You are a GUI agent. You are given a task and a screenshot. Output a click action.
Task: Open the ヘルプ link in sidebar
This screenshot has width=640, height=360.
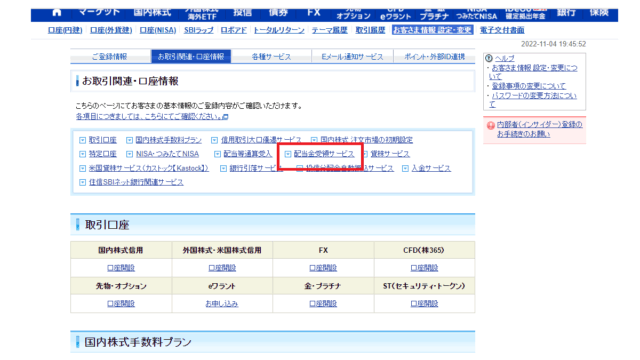click(x=505, y=58)
